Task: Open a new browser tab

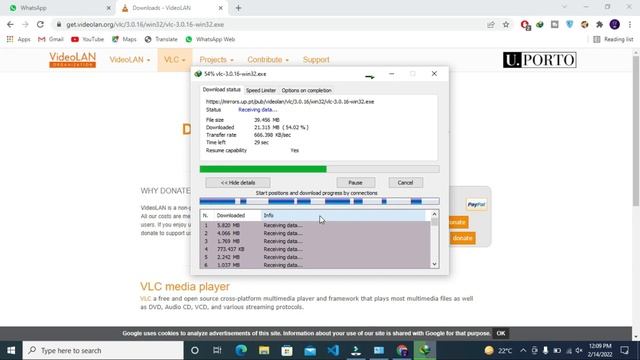Action: [x=238, y=8]
